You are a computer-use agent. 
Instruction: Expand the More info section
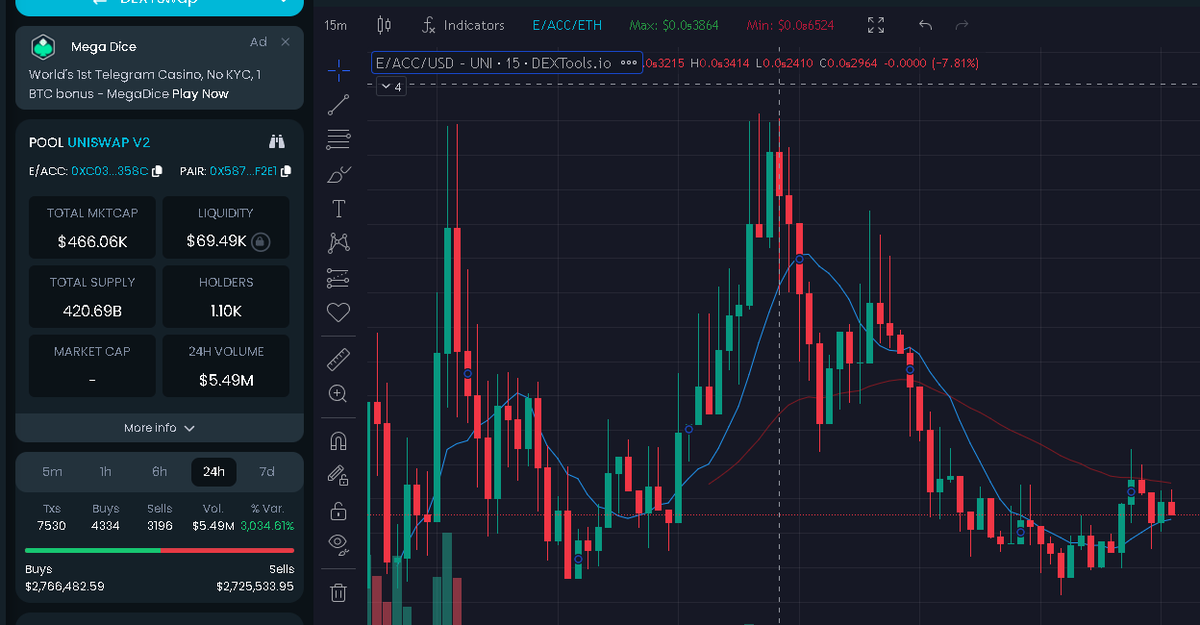(159, 427)
